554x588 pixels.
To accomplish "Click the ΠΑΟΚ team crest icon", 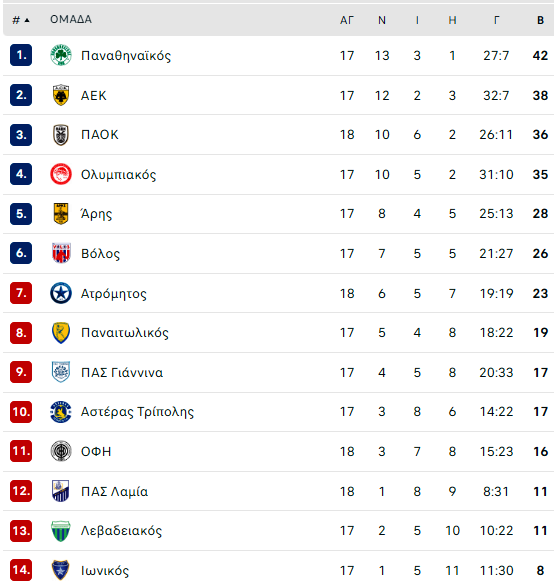I will (x=61, y=135).
